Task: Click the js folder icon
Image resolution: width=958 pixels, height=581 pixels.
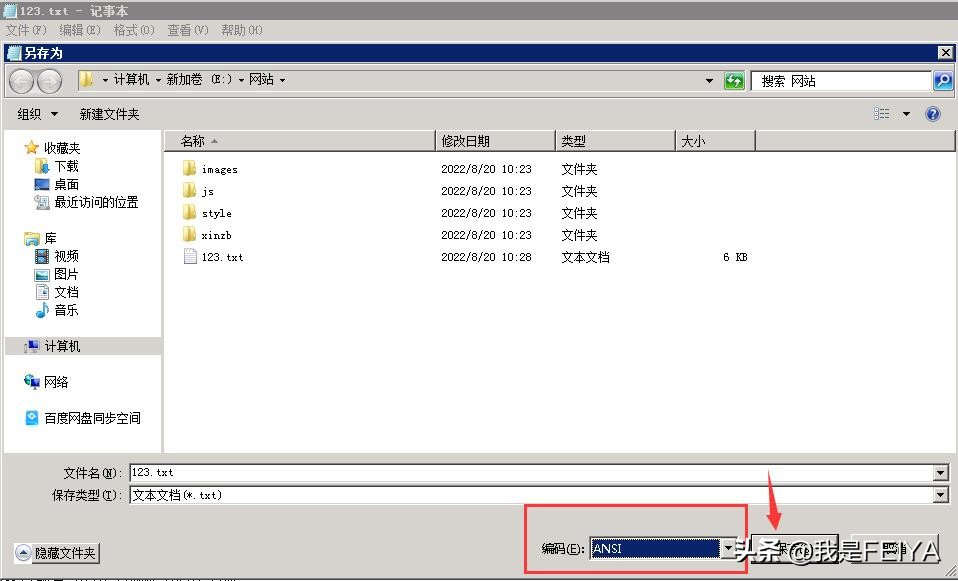Action: (x=189, y=191)
